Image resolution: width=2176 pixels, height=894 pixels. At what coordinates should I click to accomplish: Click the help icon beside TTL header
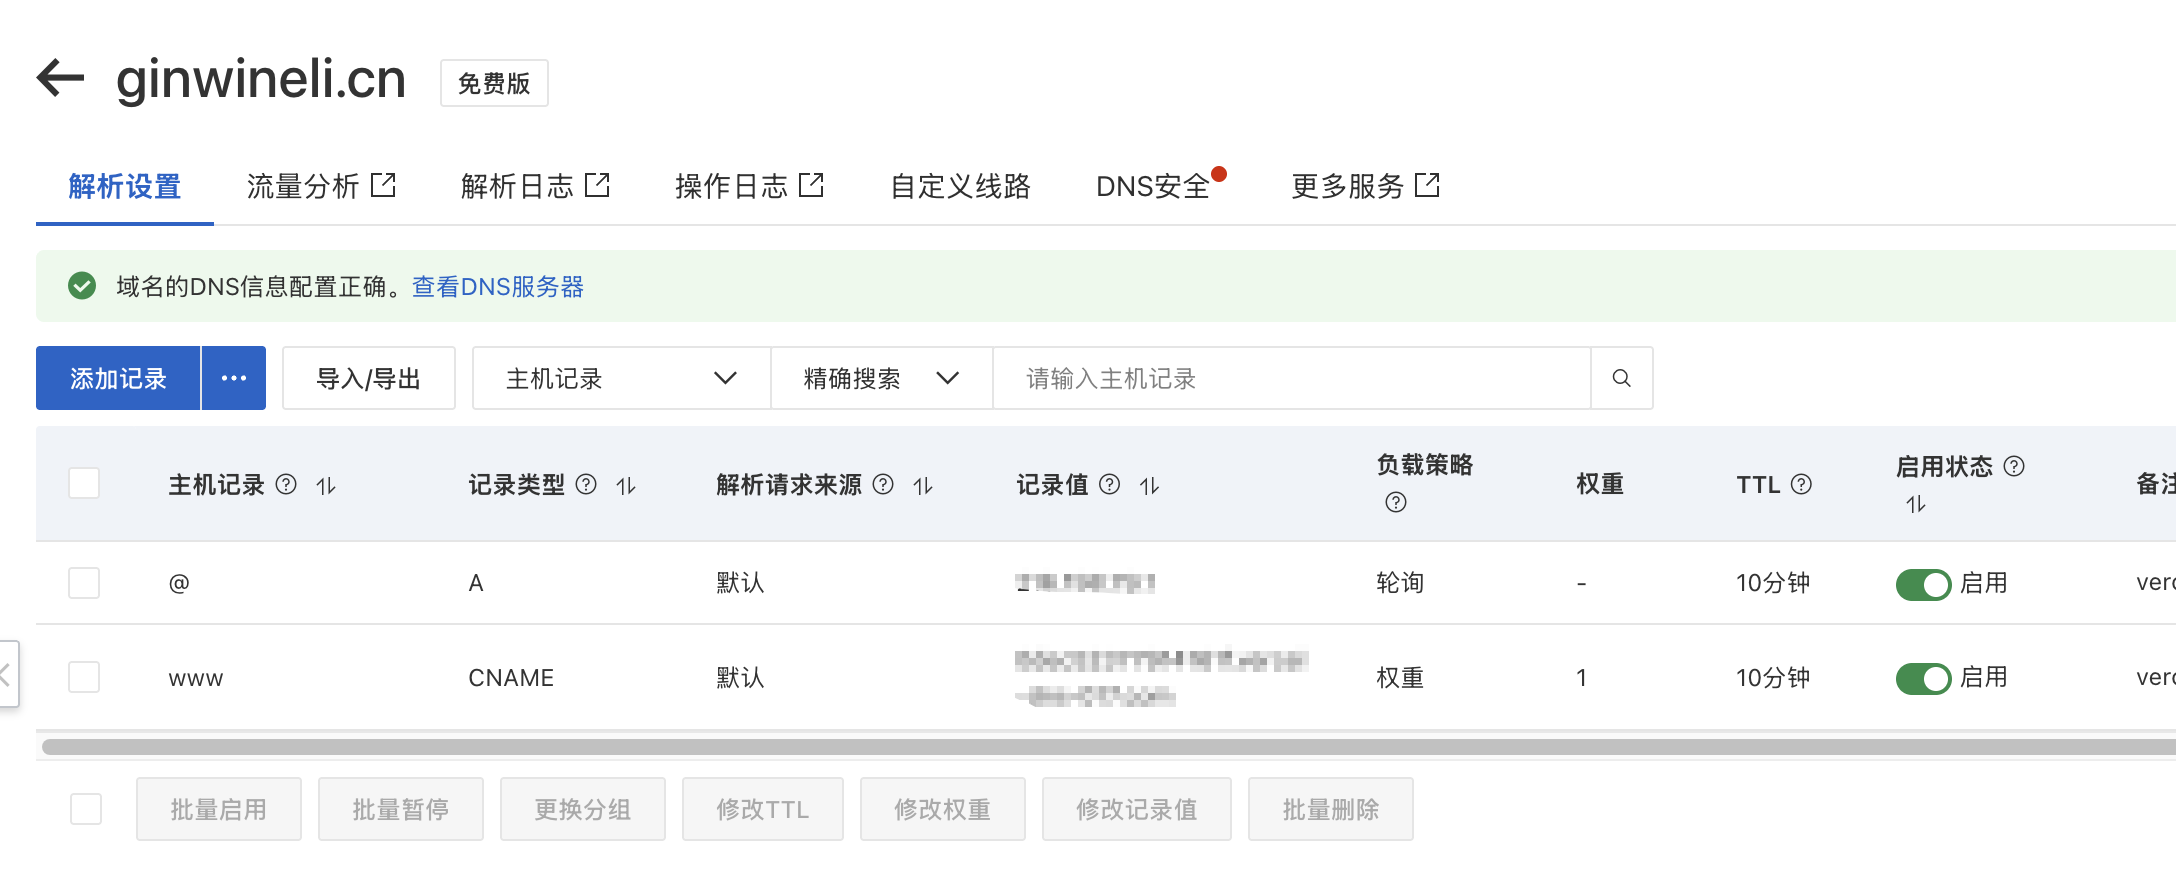[1801, 485]
